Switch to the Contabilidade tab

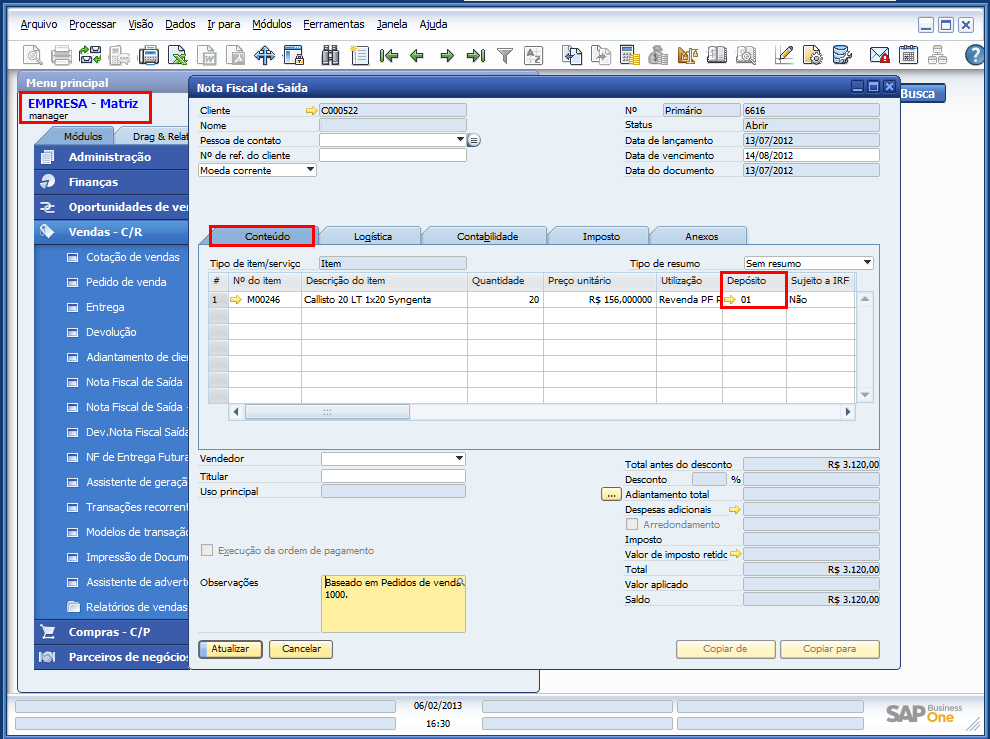point(487,236)
